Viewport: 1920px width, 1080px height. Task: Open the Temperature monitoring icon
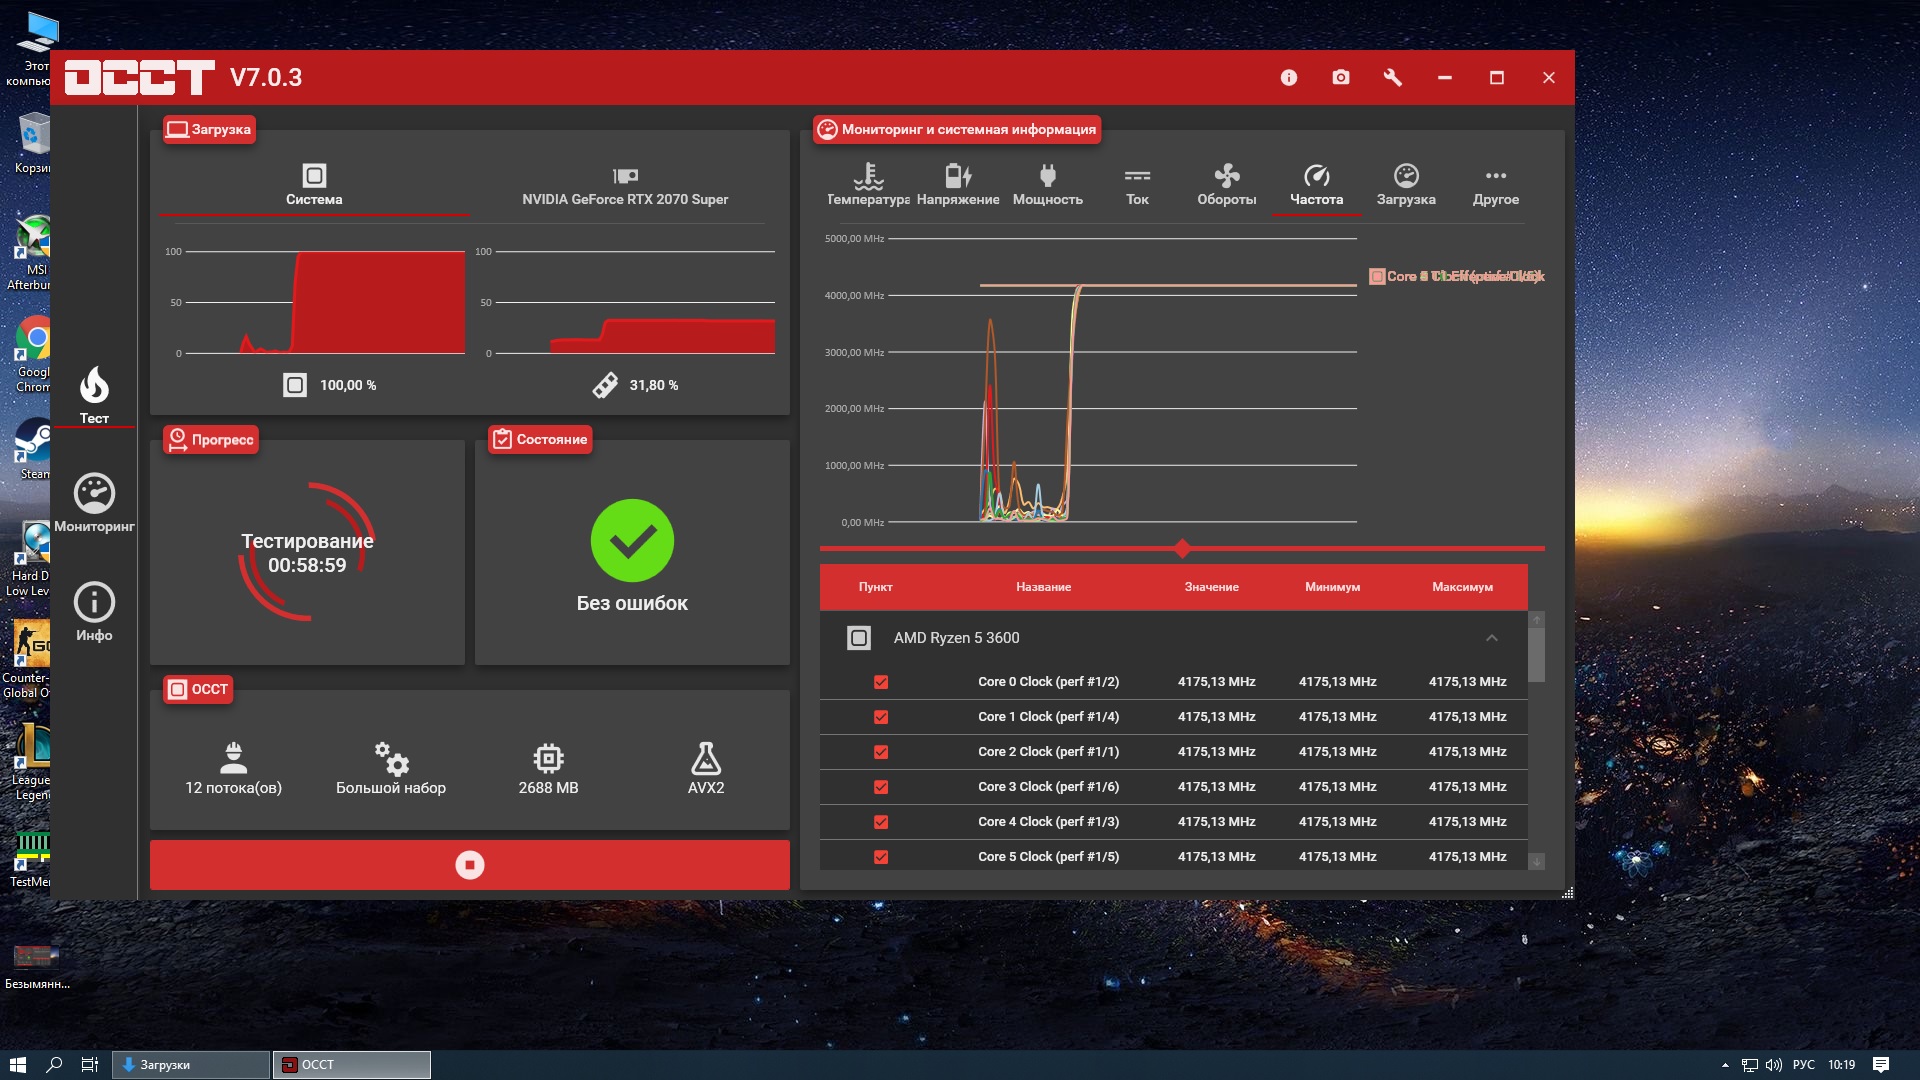coord(867,177)
